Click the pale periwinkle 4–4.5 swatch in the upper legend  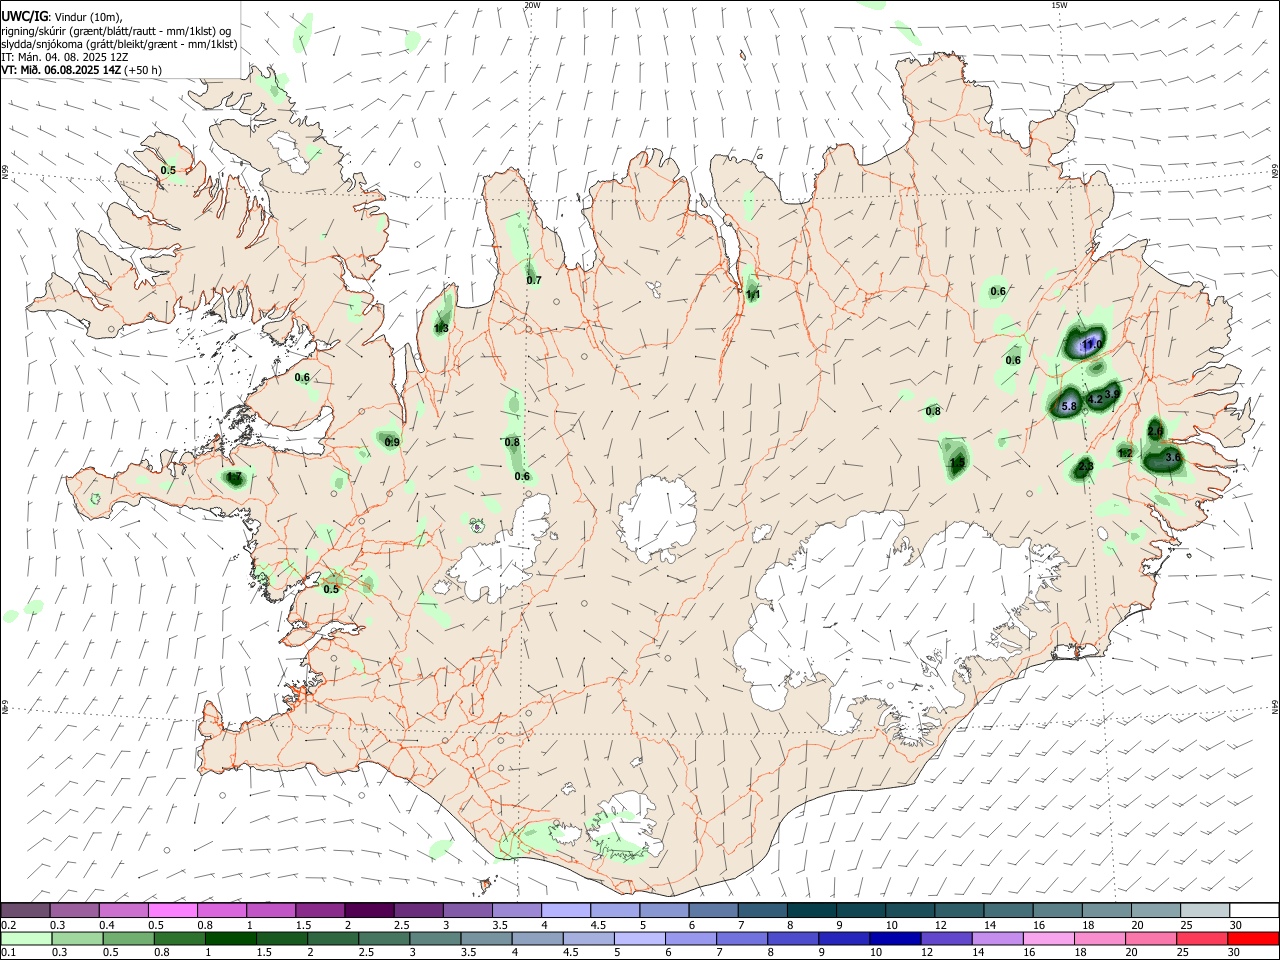(x=566, y=910)
